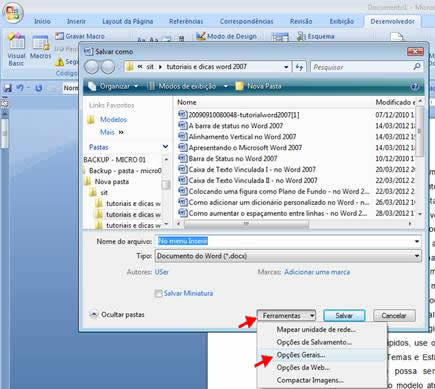Click the file list horizontal scrollbar
The image size is (435, 389).
point(246,224)
